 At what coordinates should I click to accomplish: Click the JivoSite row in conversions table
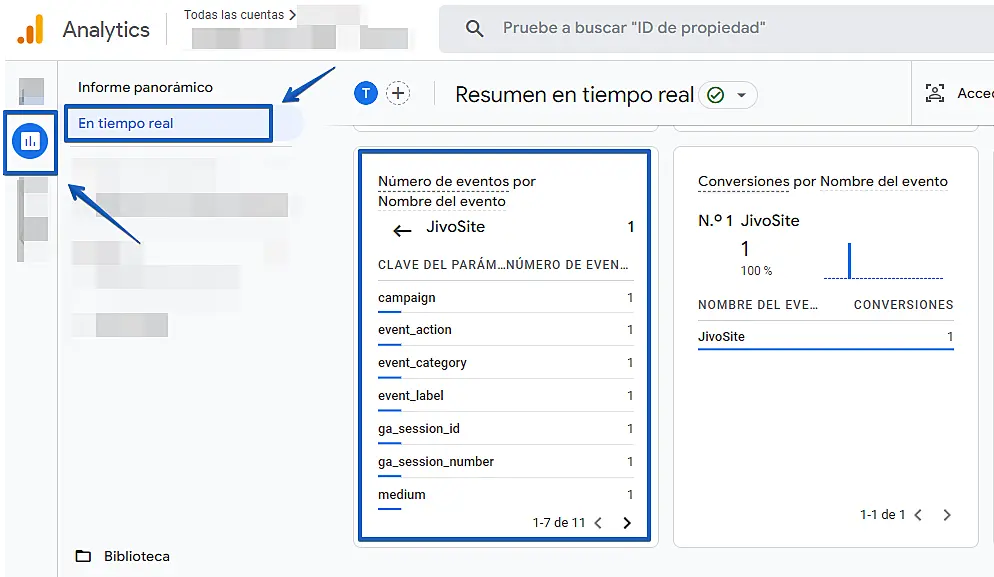point(825,337)
